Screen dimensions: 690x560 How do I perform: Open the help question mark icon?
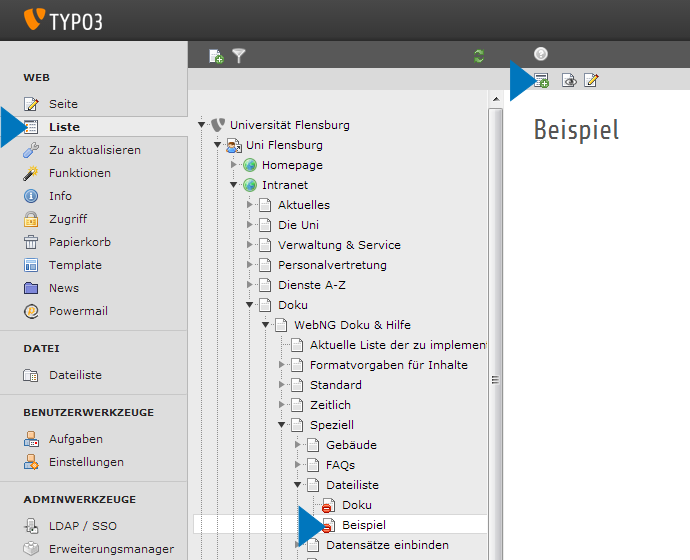[541, 55]
